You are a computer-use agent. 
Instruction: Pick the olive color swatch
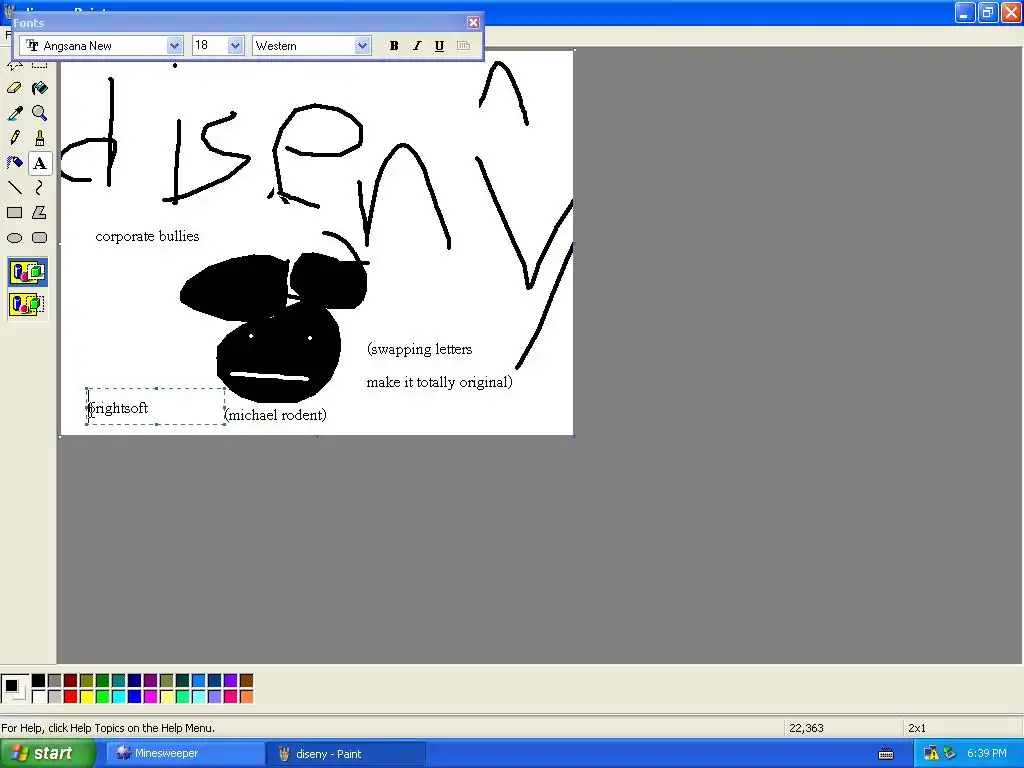(86, 681)
